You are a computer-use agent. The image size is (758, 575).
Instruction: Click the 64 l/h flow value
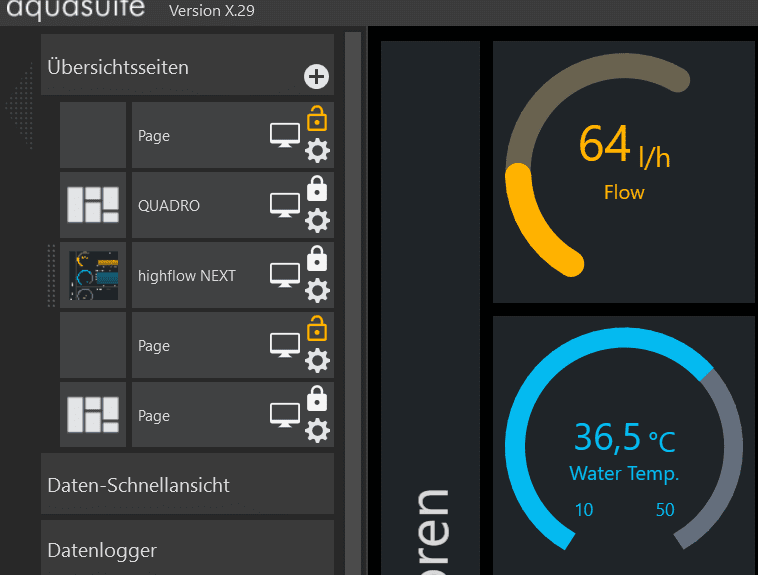click(624, 145)
